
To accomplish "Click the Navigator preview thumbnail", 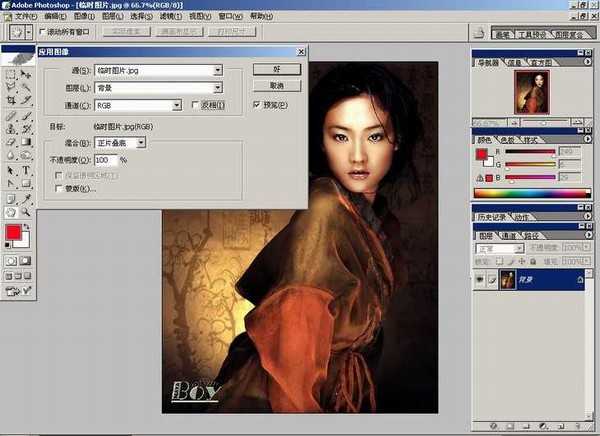I will click(532, 92).
